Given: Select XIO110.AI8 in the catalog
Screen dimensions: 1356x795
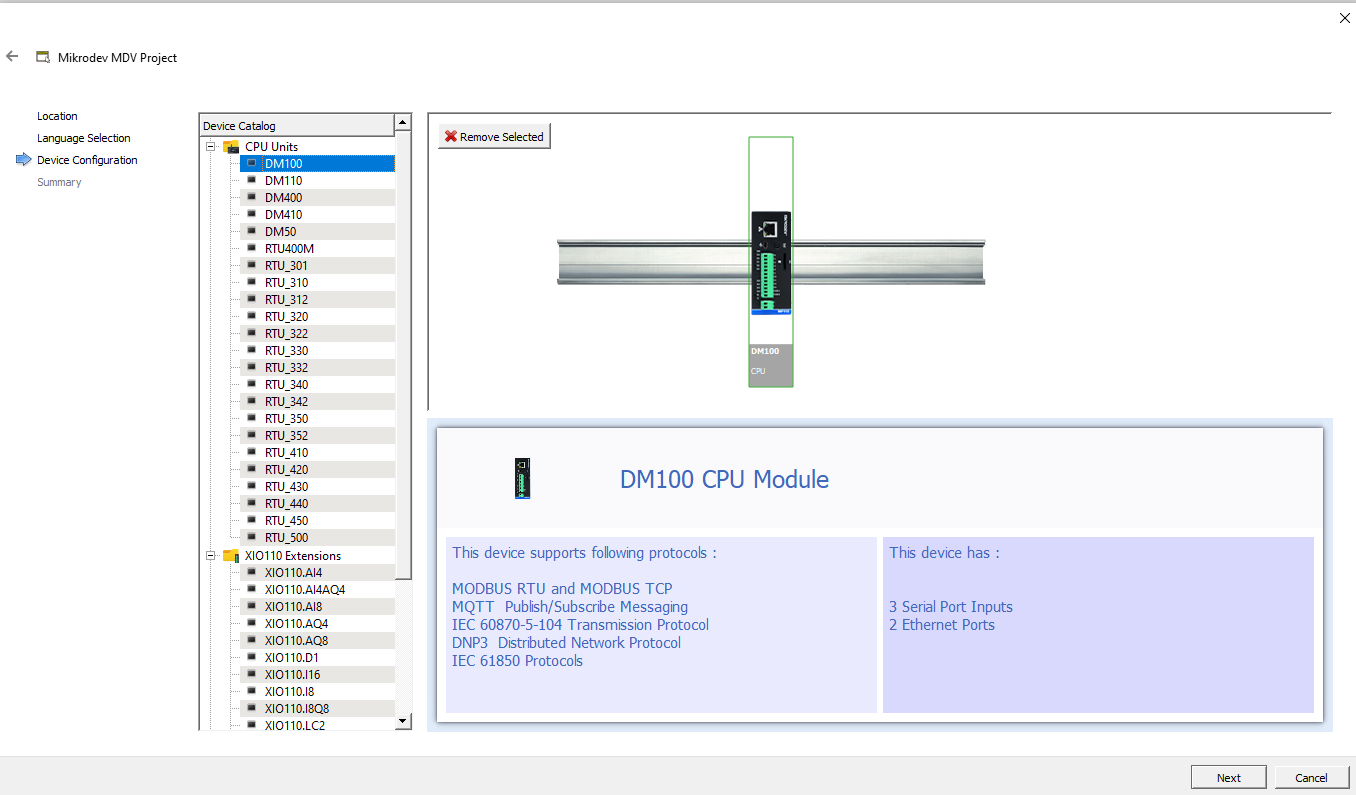Looking at the screenshot, I should click(x=317, y=606).
